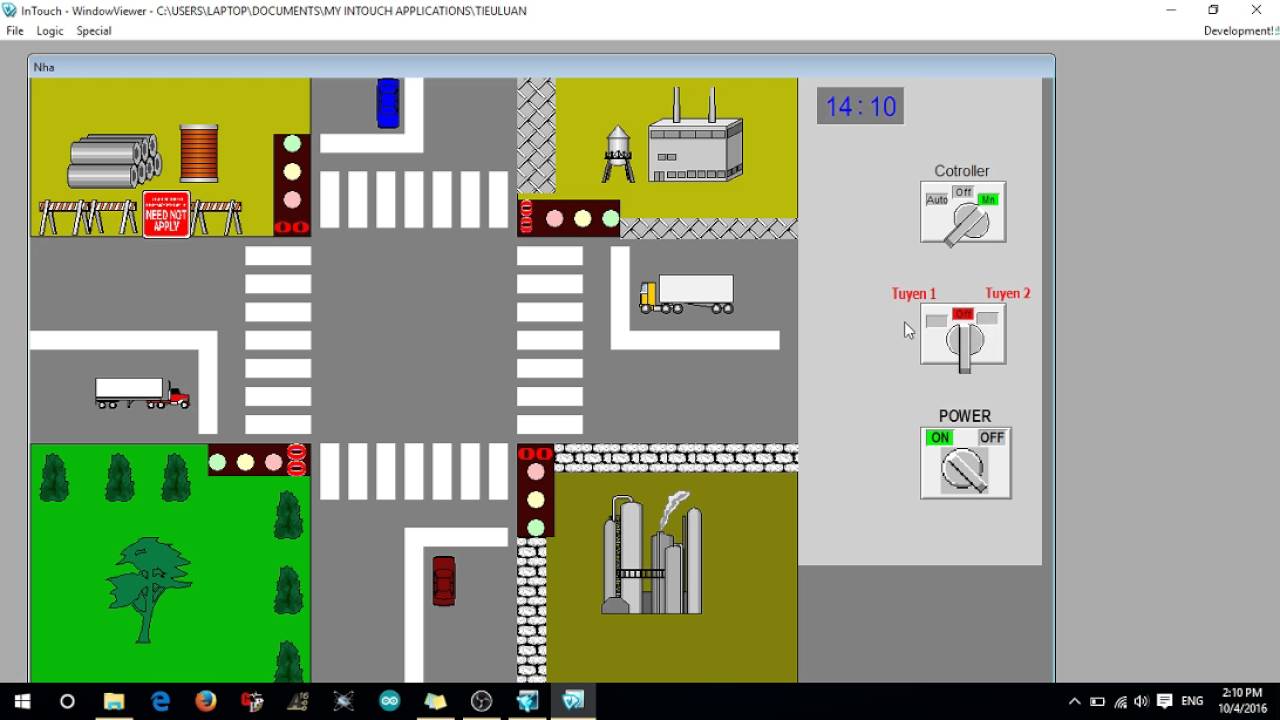
Task: Switch POWER to ON
Action: [940, 438]
